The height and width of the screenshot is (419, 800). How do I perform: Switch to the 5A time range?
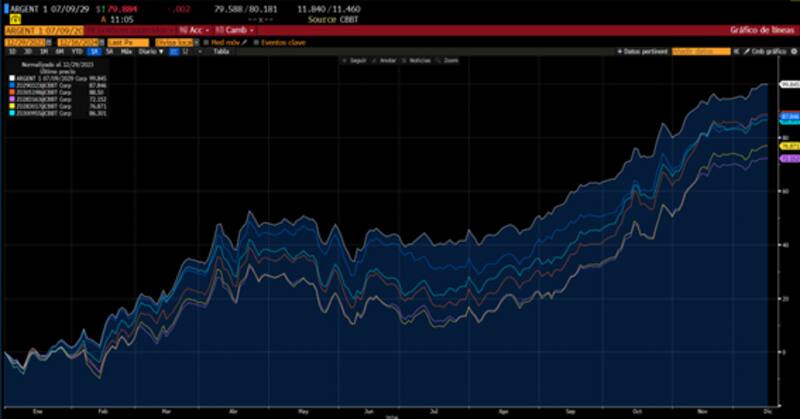pos(109,50)
